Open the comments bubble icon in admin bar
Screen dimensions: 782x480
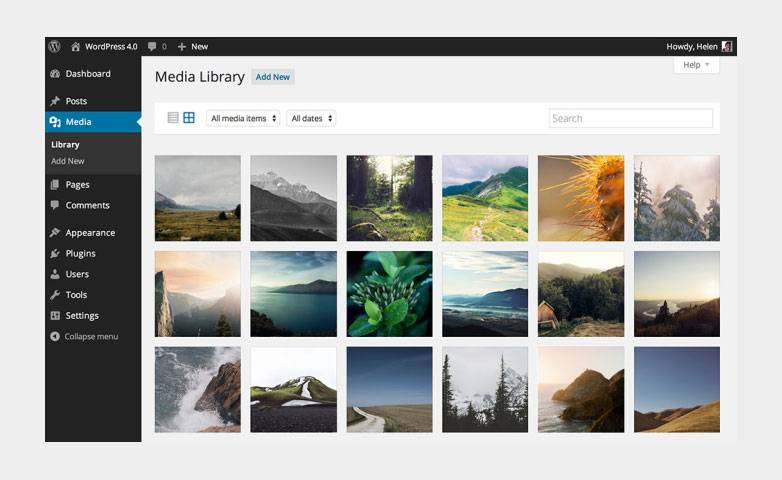tap(152, 46)
